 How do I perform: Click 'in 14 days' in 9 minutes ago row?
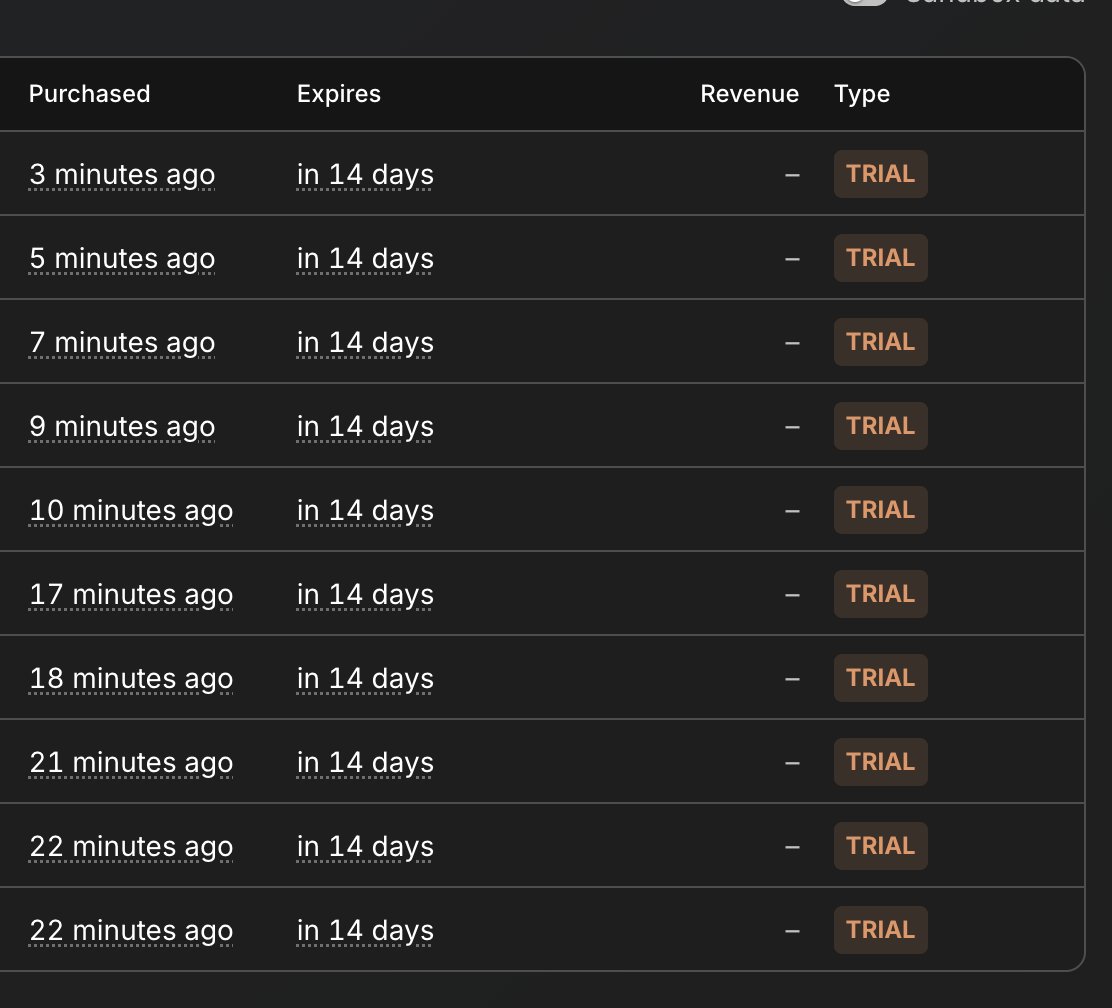[x=365, y=426]
